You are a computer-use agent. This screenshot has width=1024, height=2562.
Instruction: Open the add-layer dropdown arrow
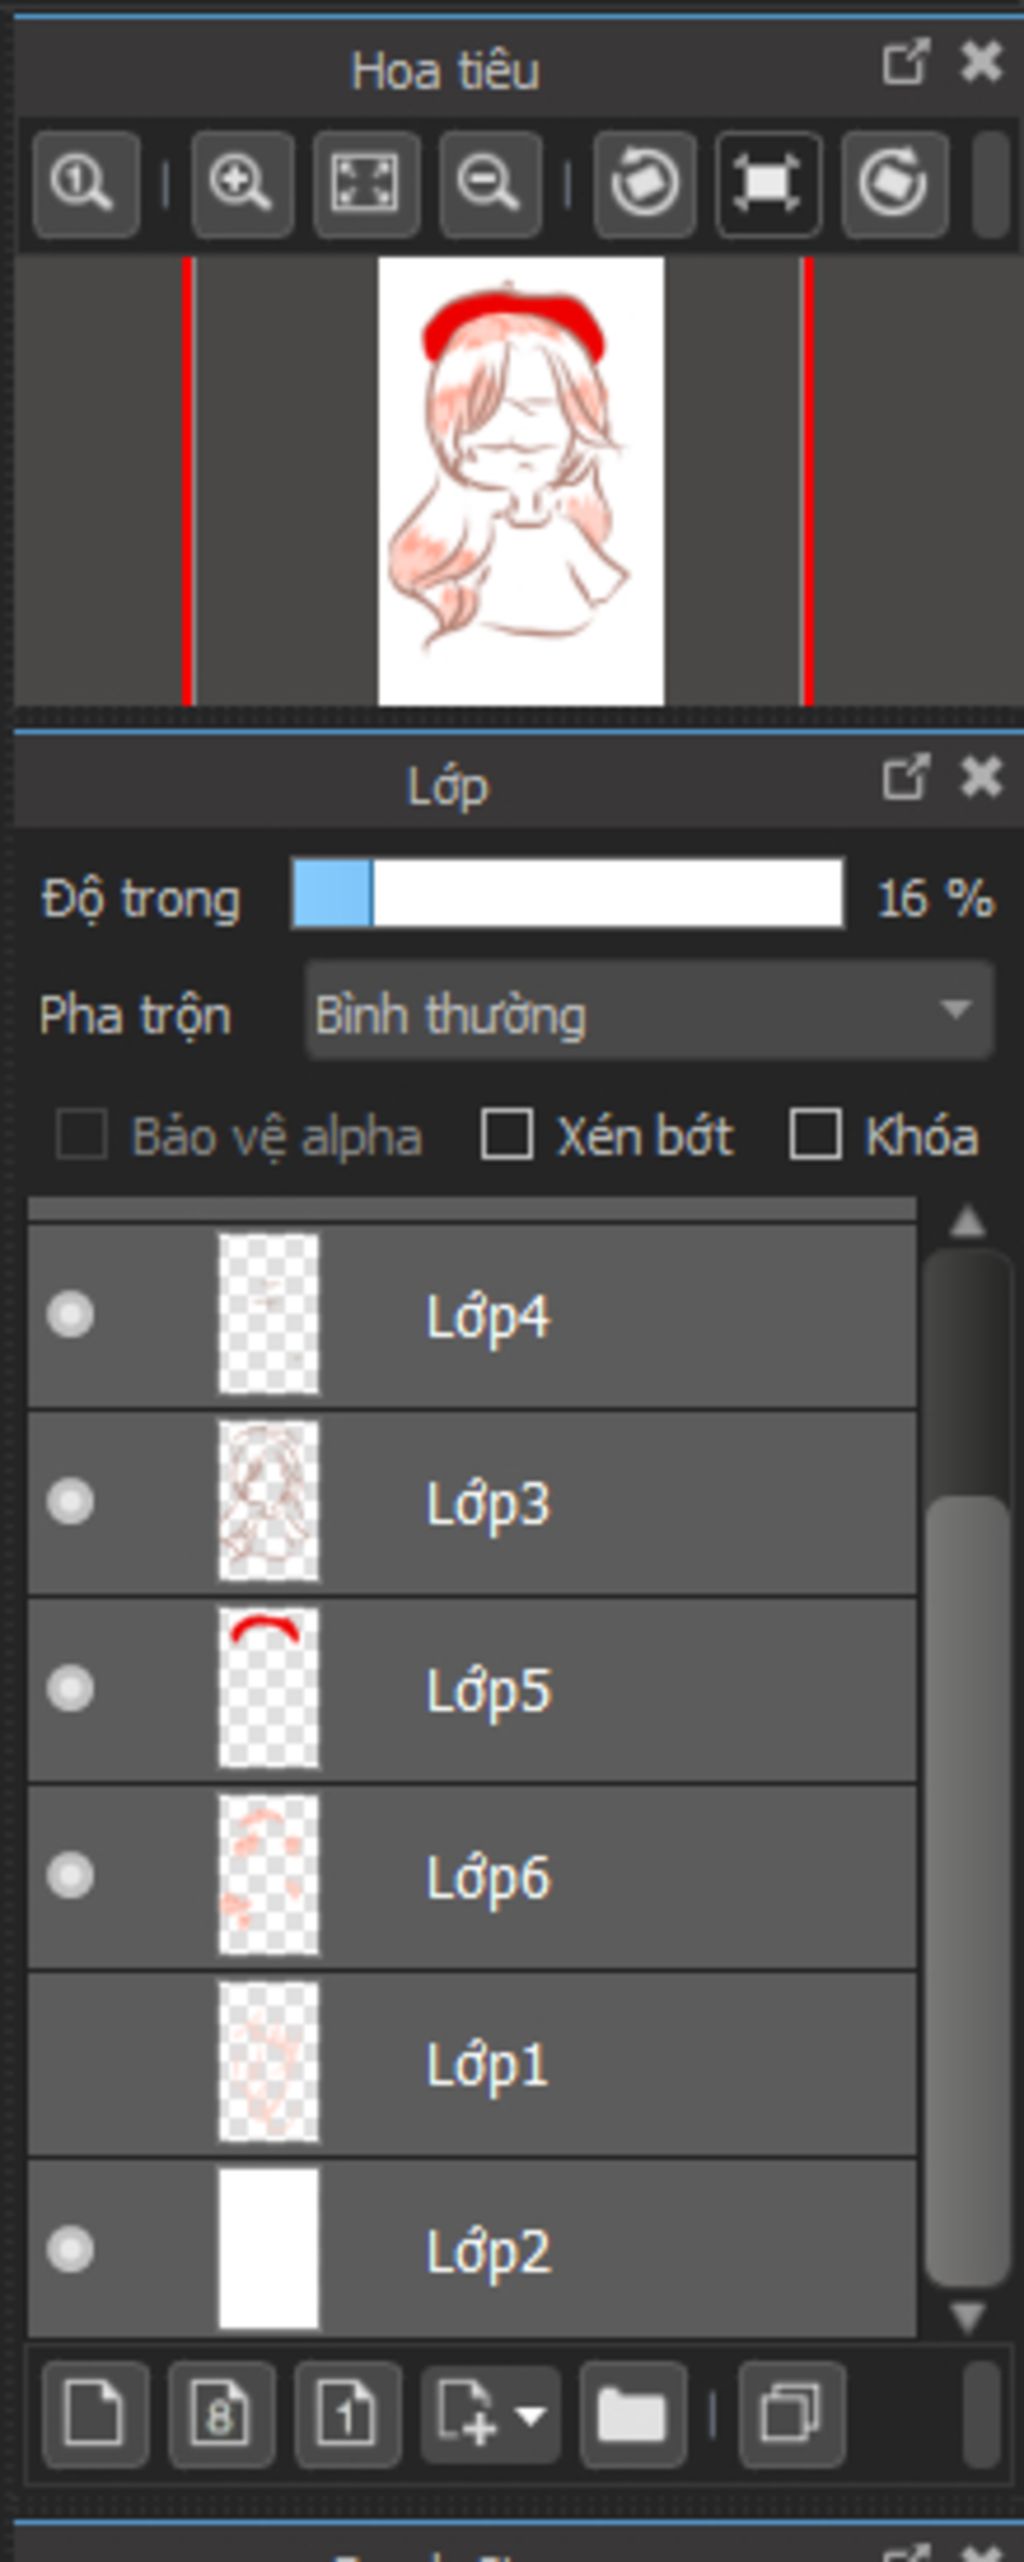point(531,2416)
